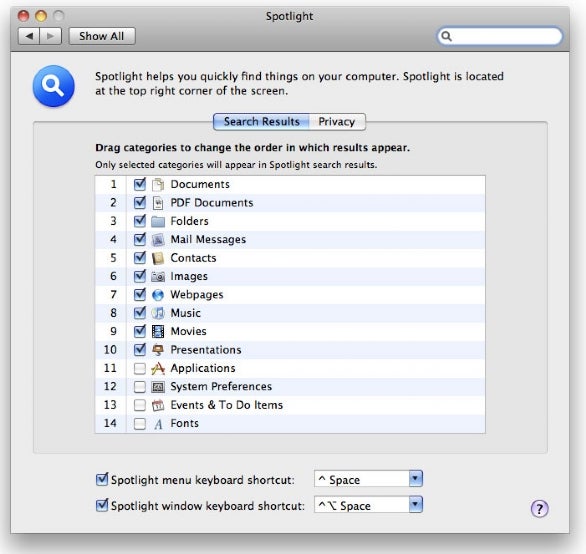Click the red close window button

coord(24,16)
